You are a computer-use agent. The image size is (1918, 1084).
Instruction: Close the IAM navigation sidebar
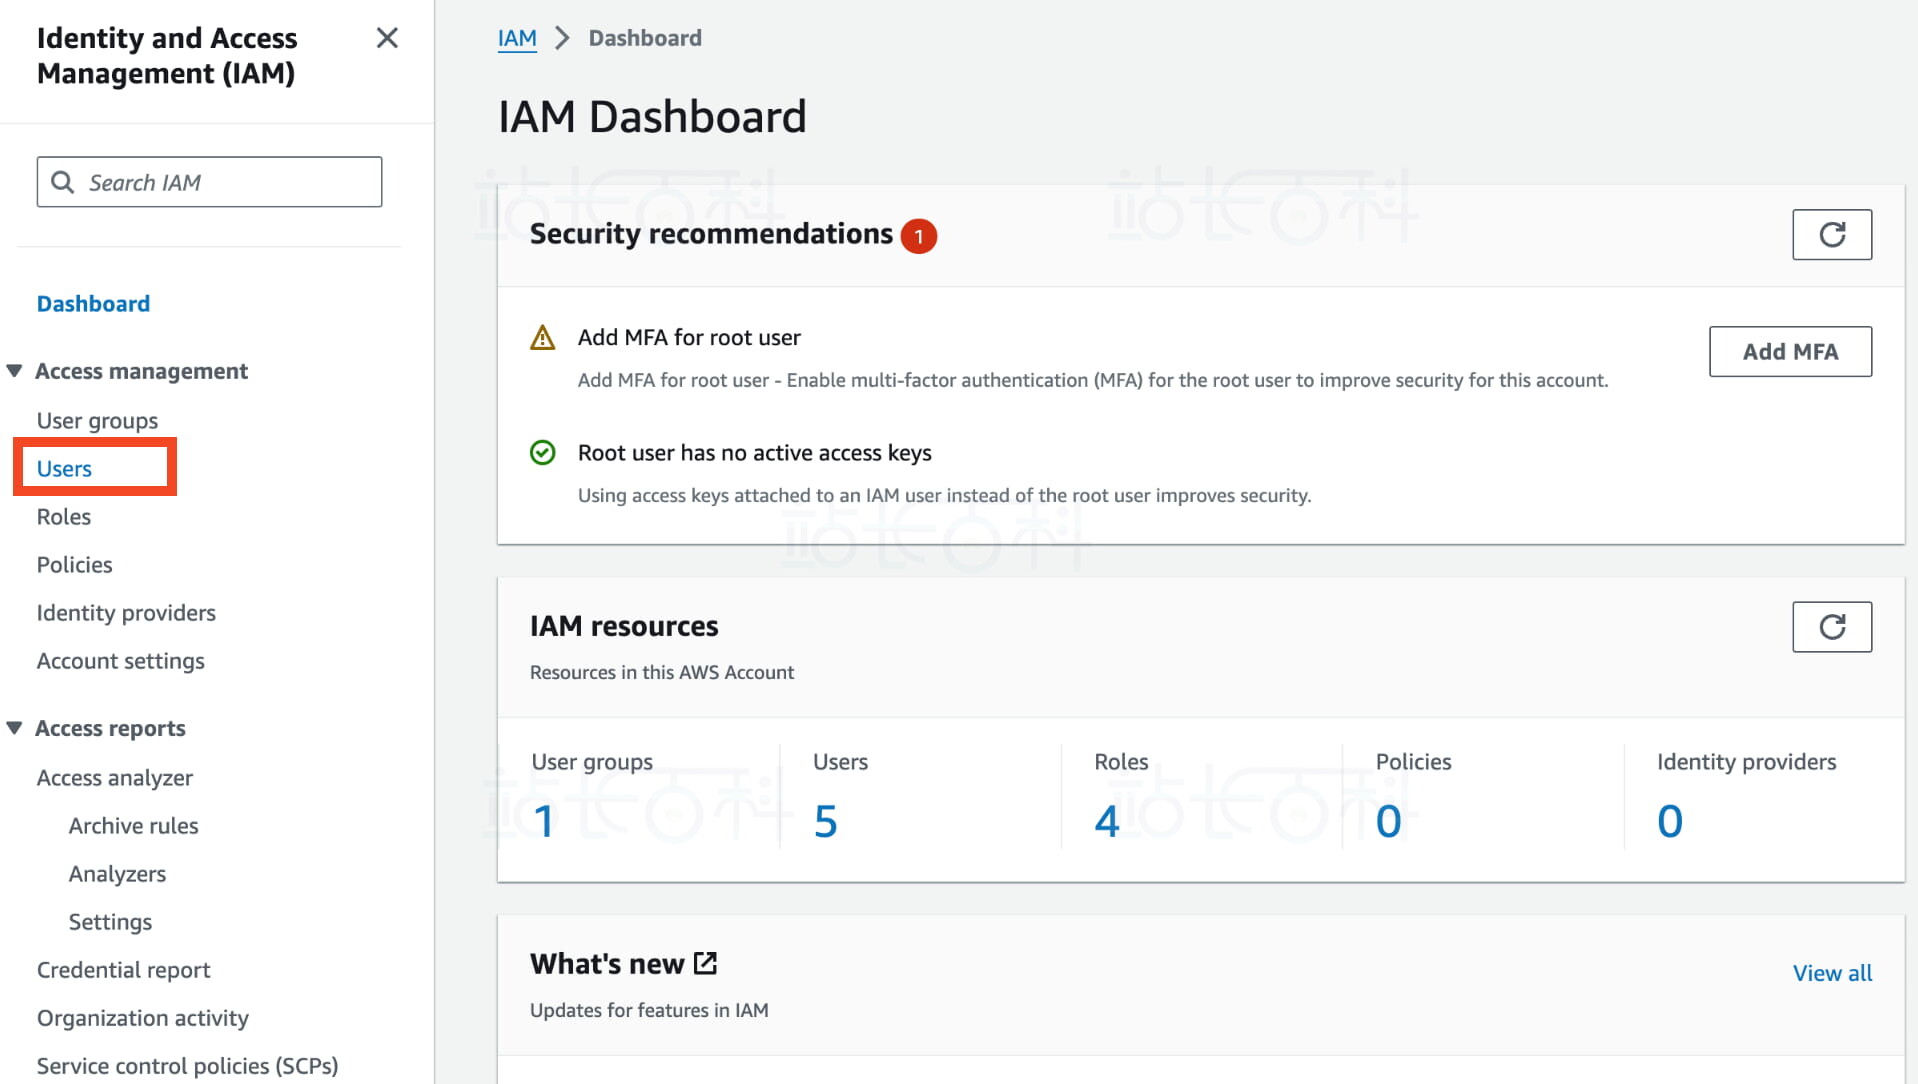click(386, 38)
